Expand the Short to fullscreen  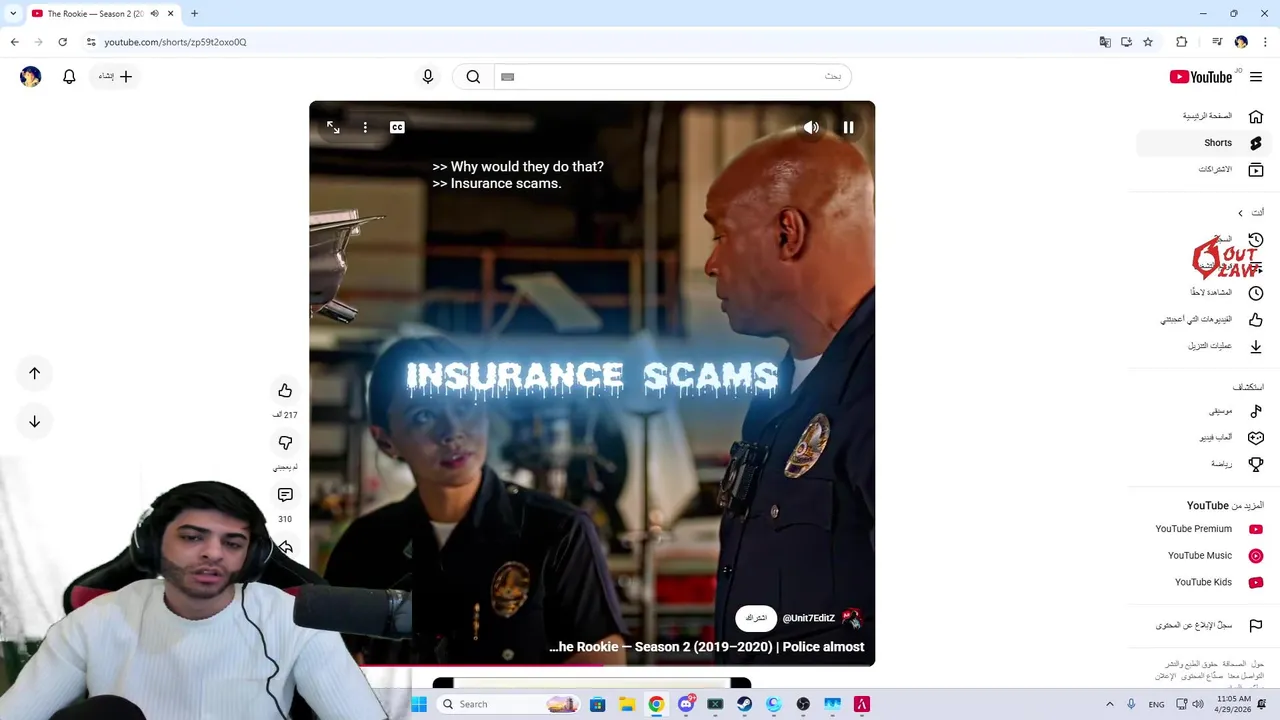point(333,127)
